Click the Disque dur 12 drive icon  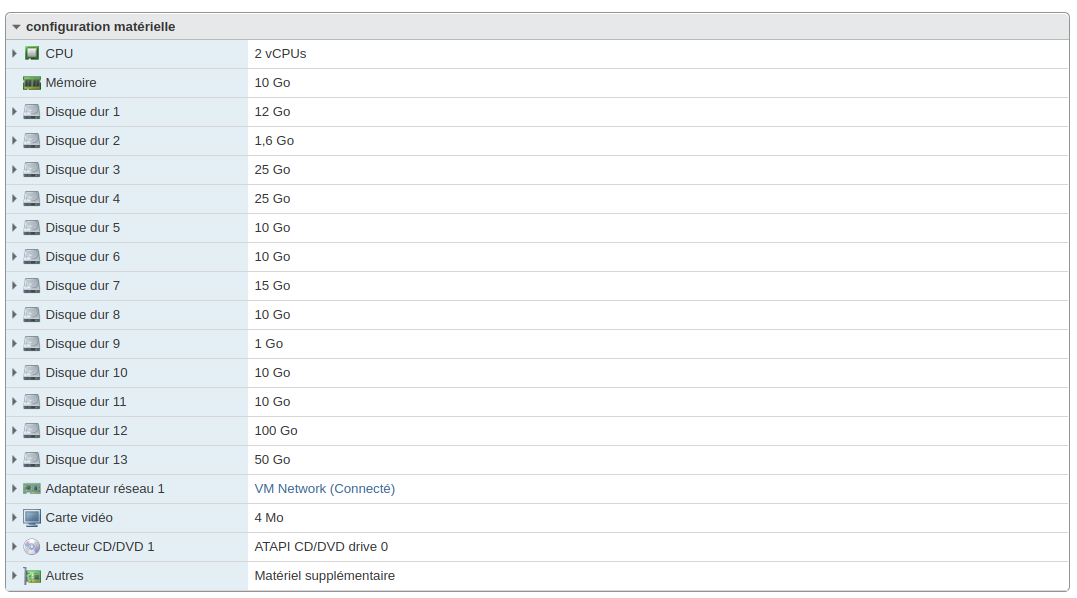(32, 430)
